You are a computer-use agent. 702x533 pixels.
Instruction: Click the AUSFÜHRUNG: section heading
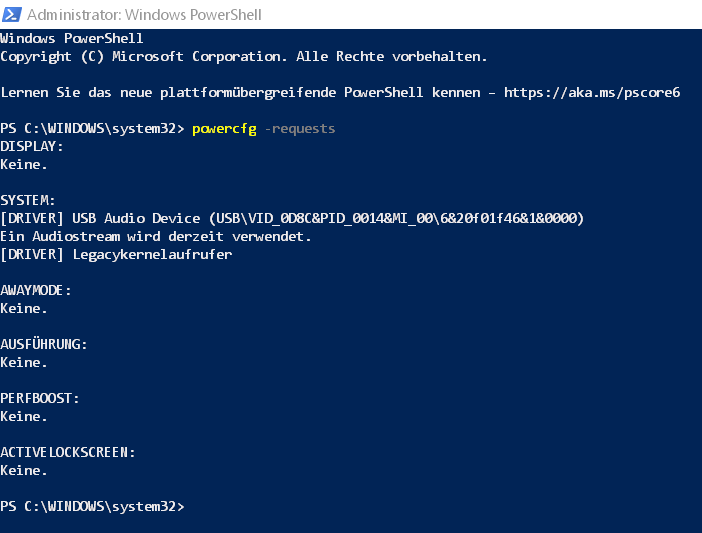pos(44,345)
